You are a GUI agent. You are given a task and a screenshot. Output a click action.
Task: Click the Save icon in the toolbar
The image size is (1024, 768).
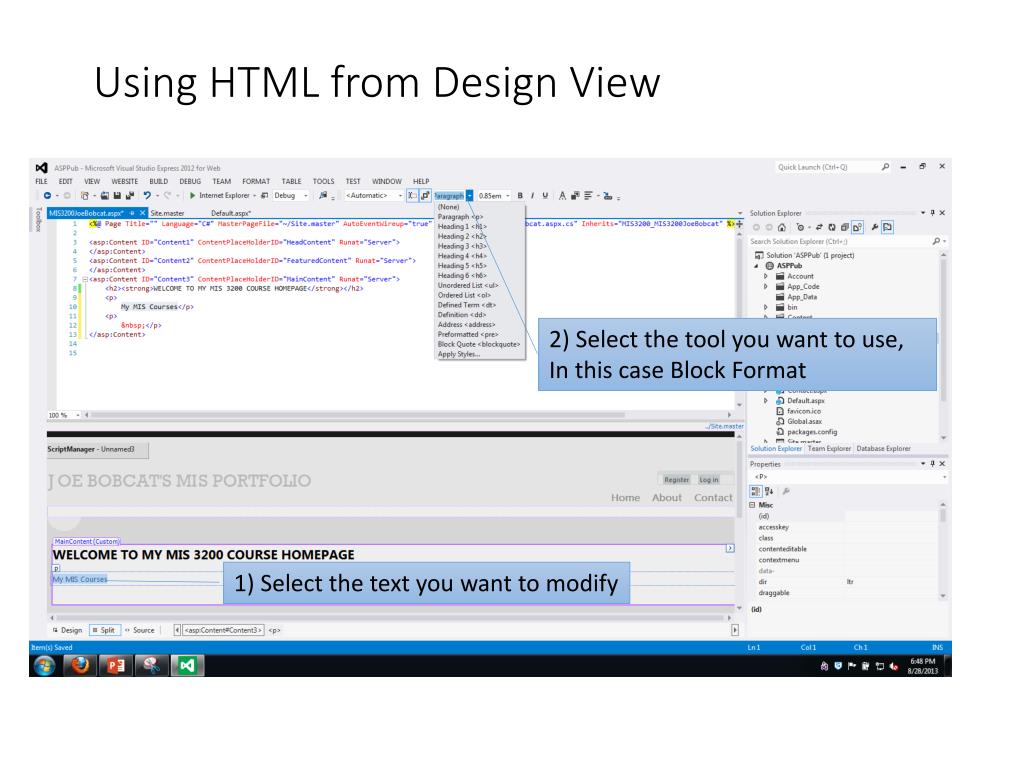coord(117,195)
